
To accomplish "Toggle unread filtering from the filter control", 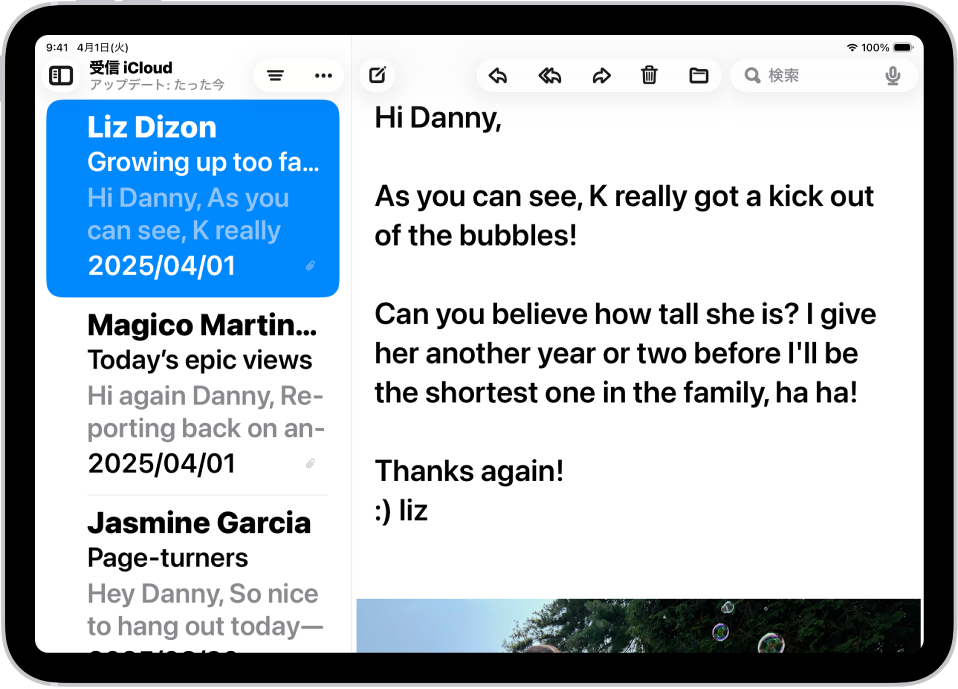I will (274, 74).
